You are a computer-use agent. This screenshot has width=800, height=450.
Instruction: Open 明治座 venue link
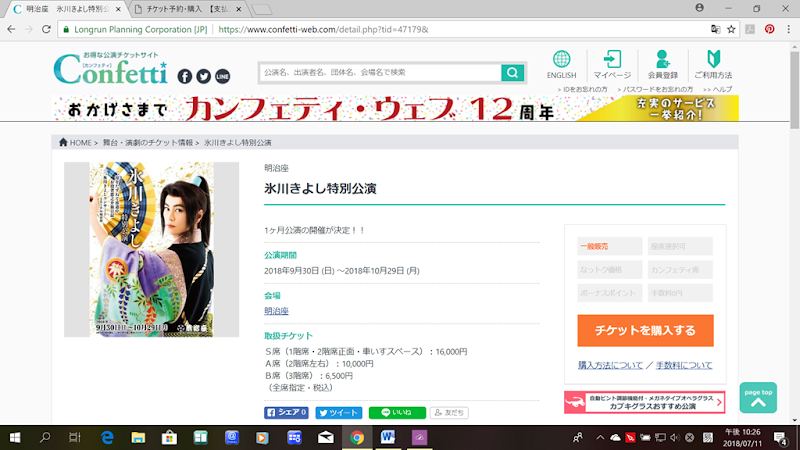[x=276, y=311]
